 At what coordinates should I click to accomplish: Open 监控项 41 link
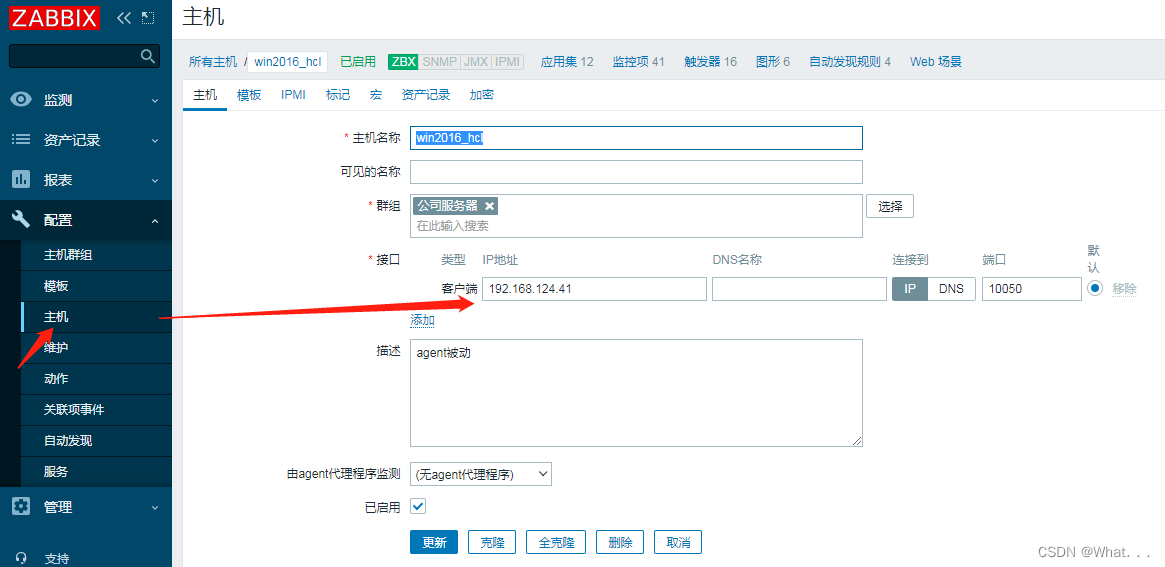pos(638,62)
